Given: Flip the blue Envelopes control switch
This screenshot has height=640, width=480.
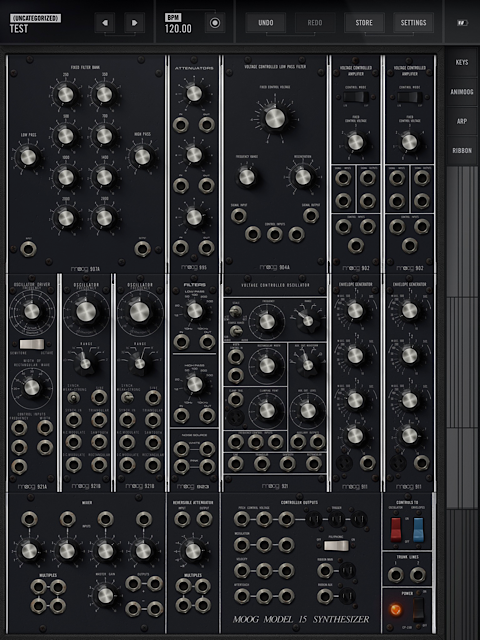Looking at the screenshot, I should [x=418, y=529].
